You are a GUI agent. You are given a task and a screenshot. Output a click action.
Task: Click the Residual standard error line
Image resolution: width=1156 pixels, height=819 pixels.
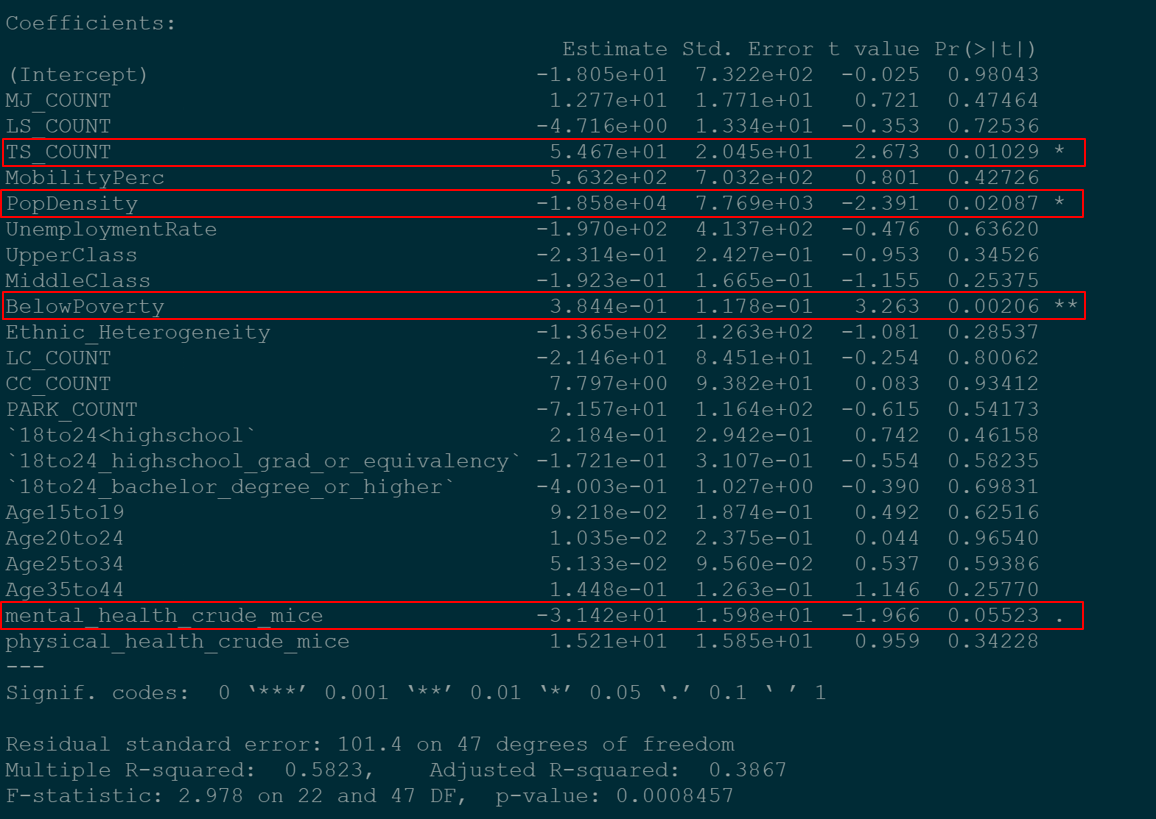coord(369,745)
